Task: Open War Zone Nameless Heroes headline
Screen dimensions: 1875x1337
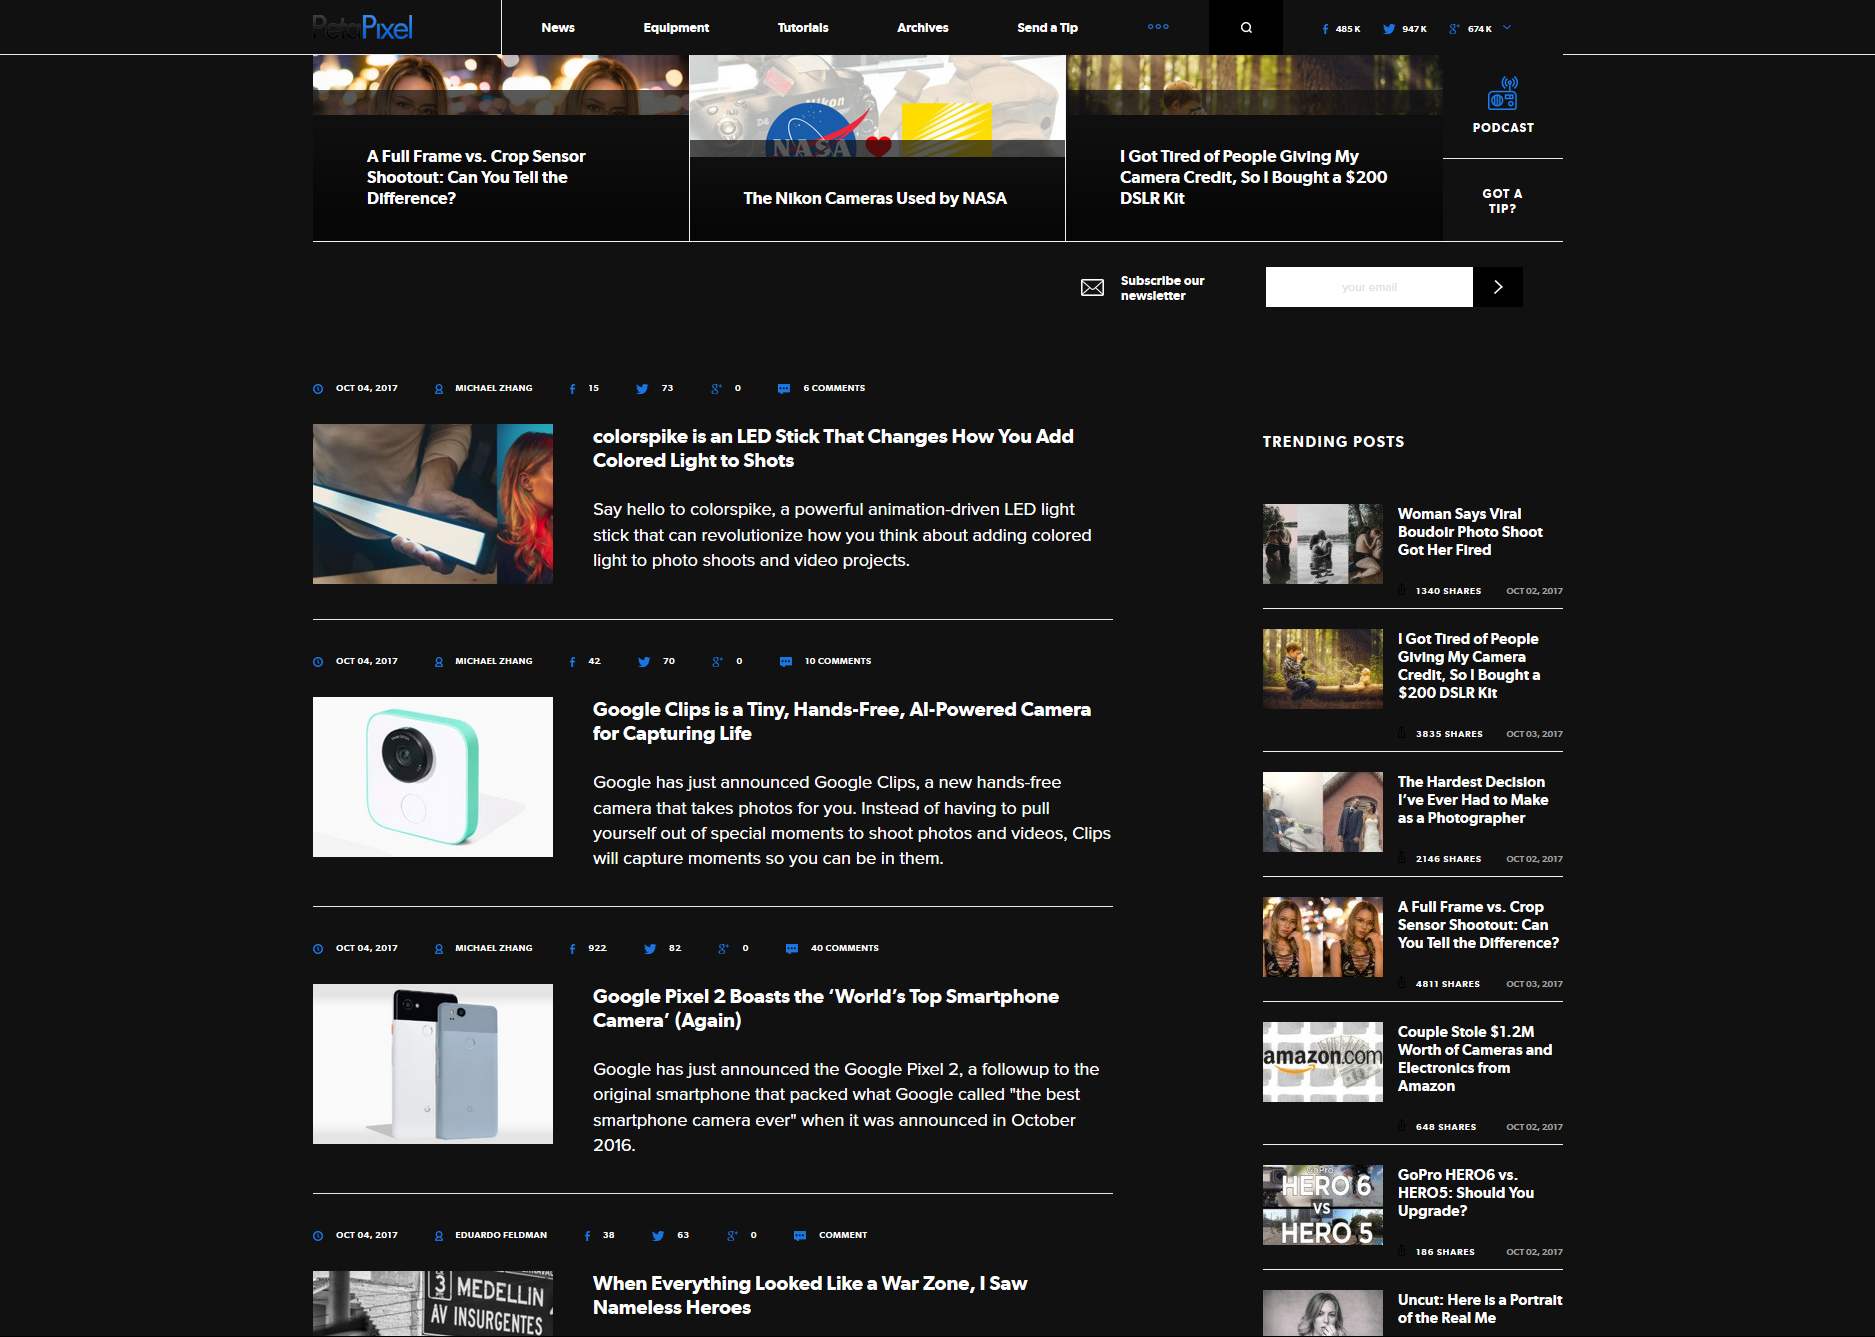Action: [x=810, y=1295]
